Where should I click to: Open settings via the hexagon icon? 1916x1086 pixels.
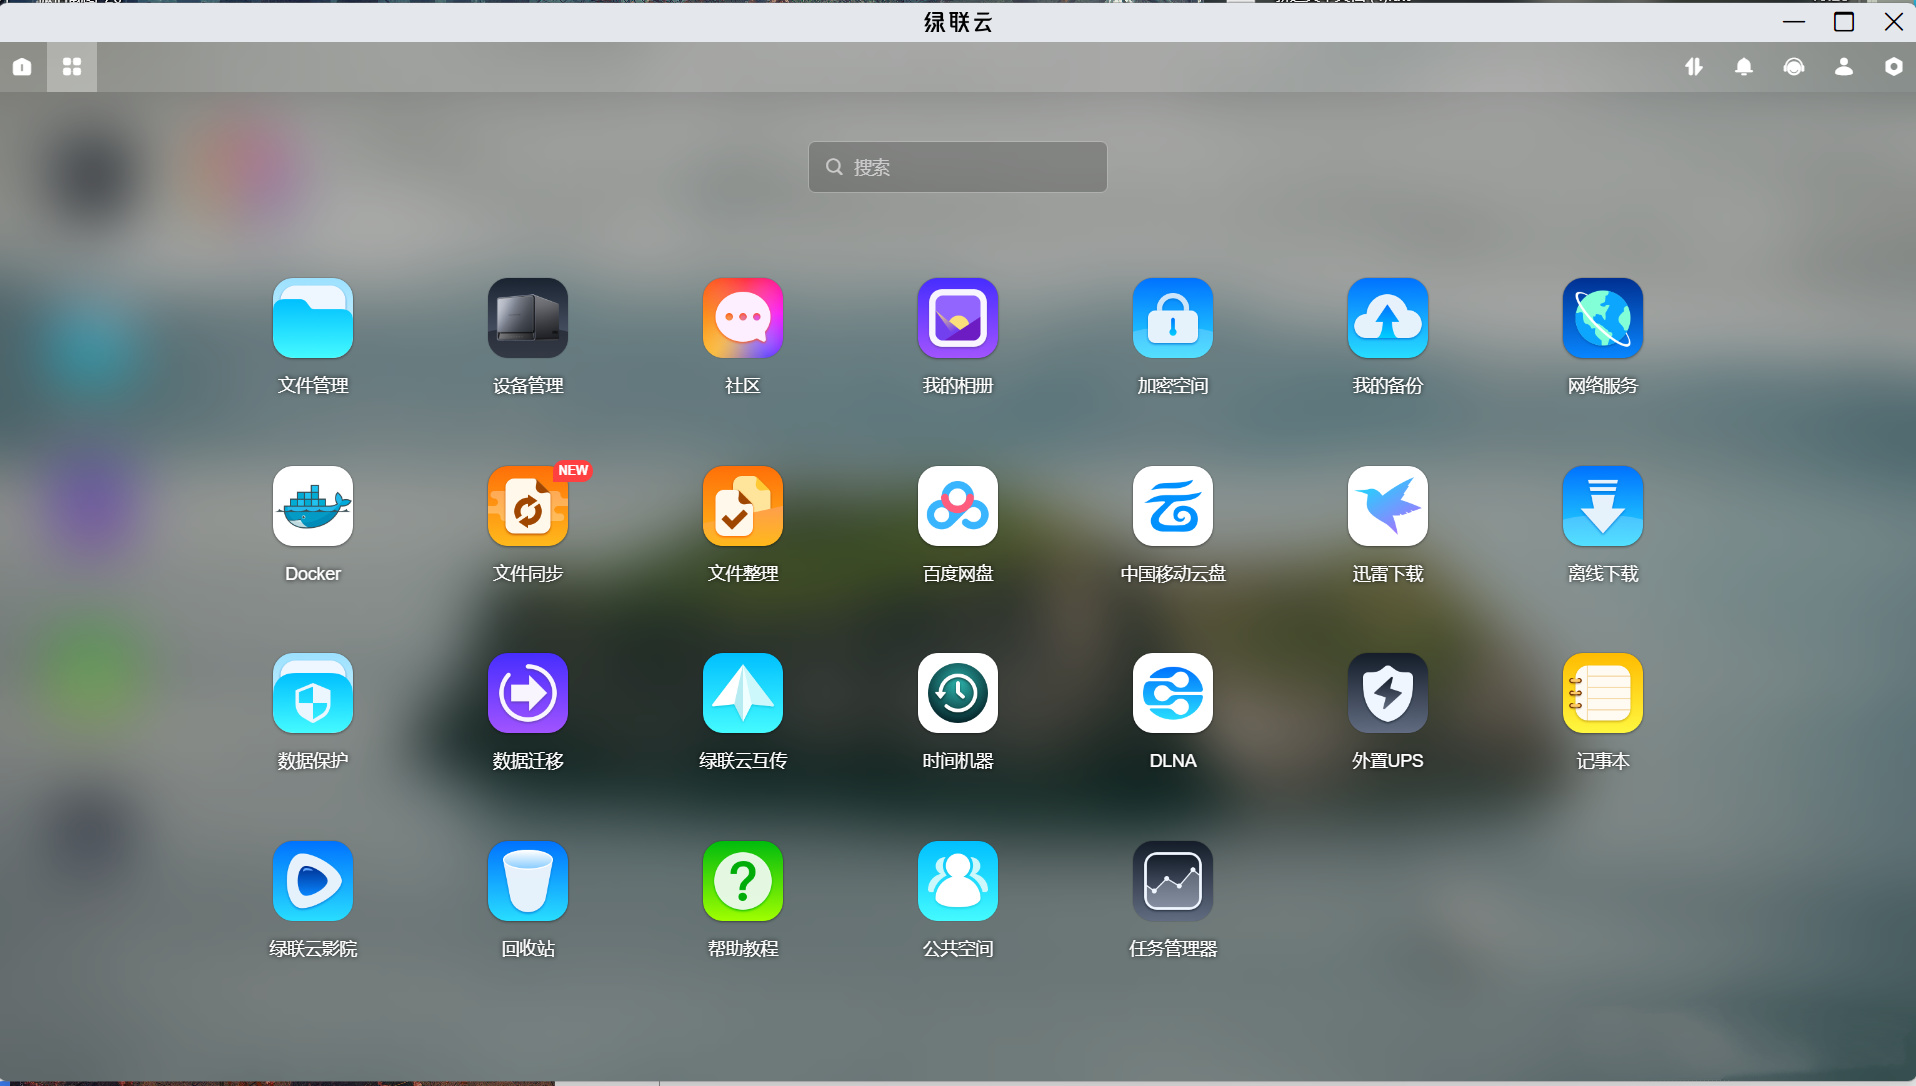(1894, 67)
